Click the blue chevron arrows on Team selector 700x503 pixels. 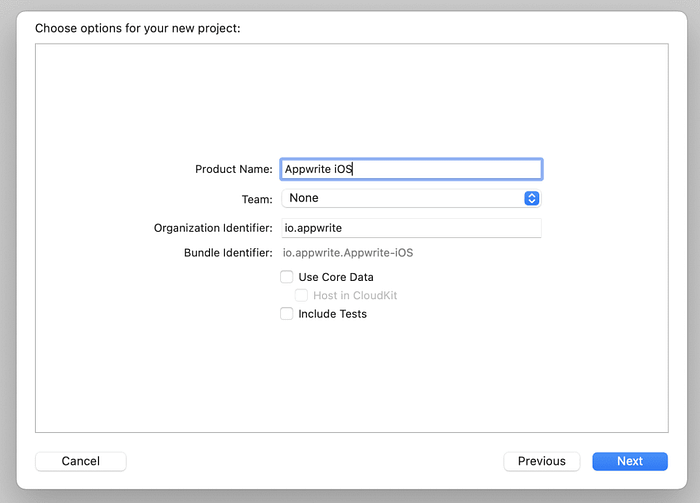pyautogui.click(x=532, y=198)
